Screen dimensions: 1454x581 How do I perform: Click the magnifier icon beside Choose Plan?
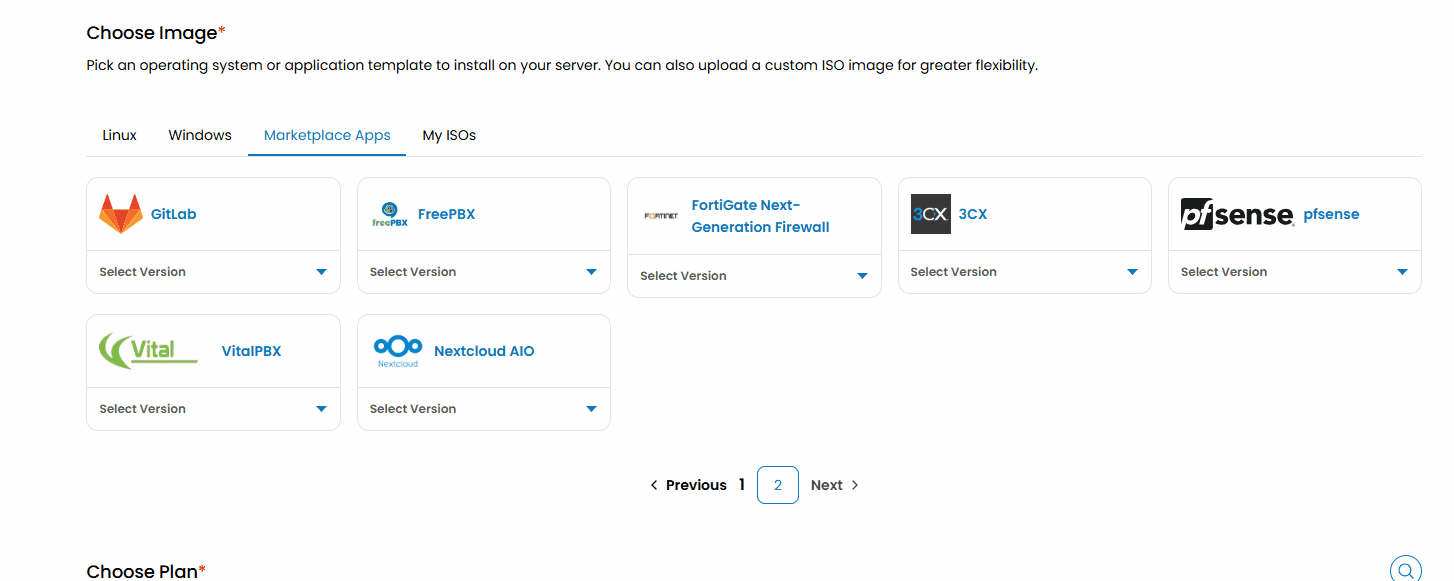[1405, 570]
